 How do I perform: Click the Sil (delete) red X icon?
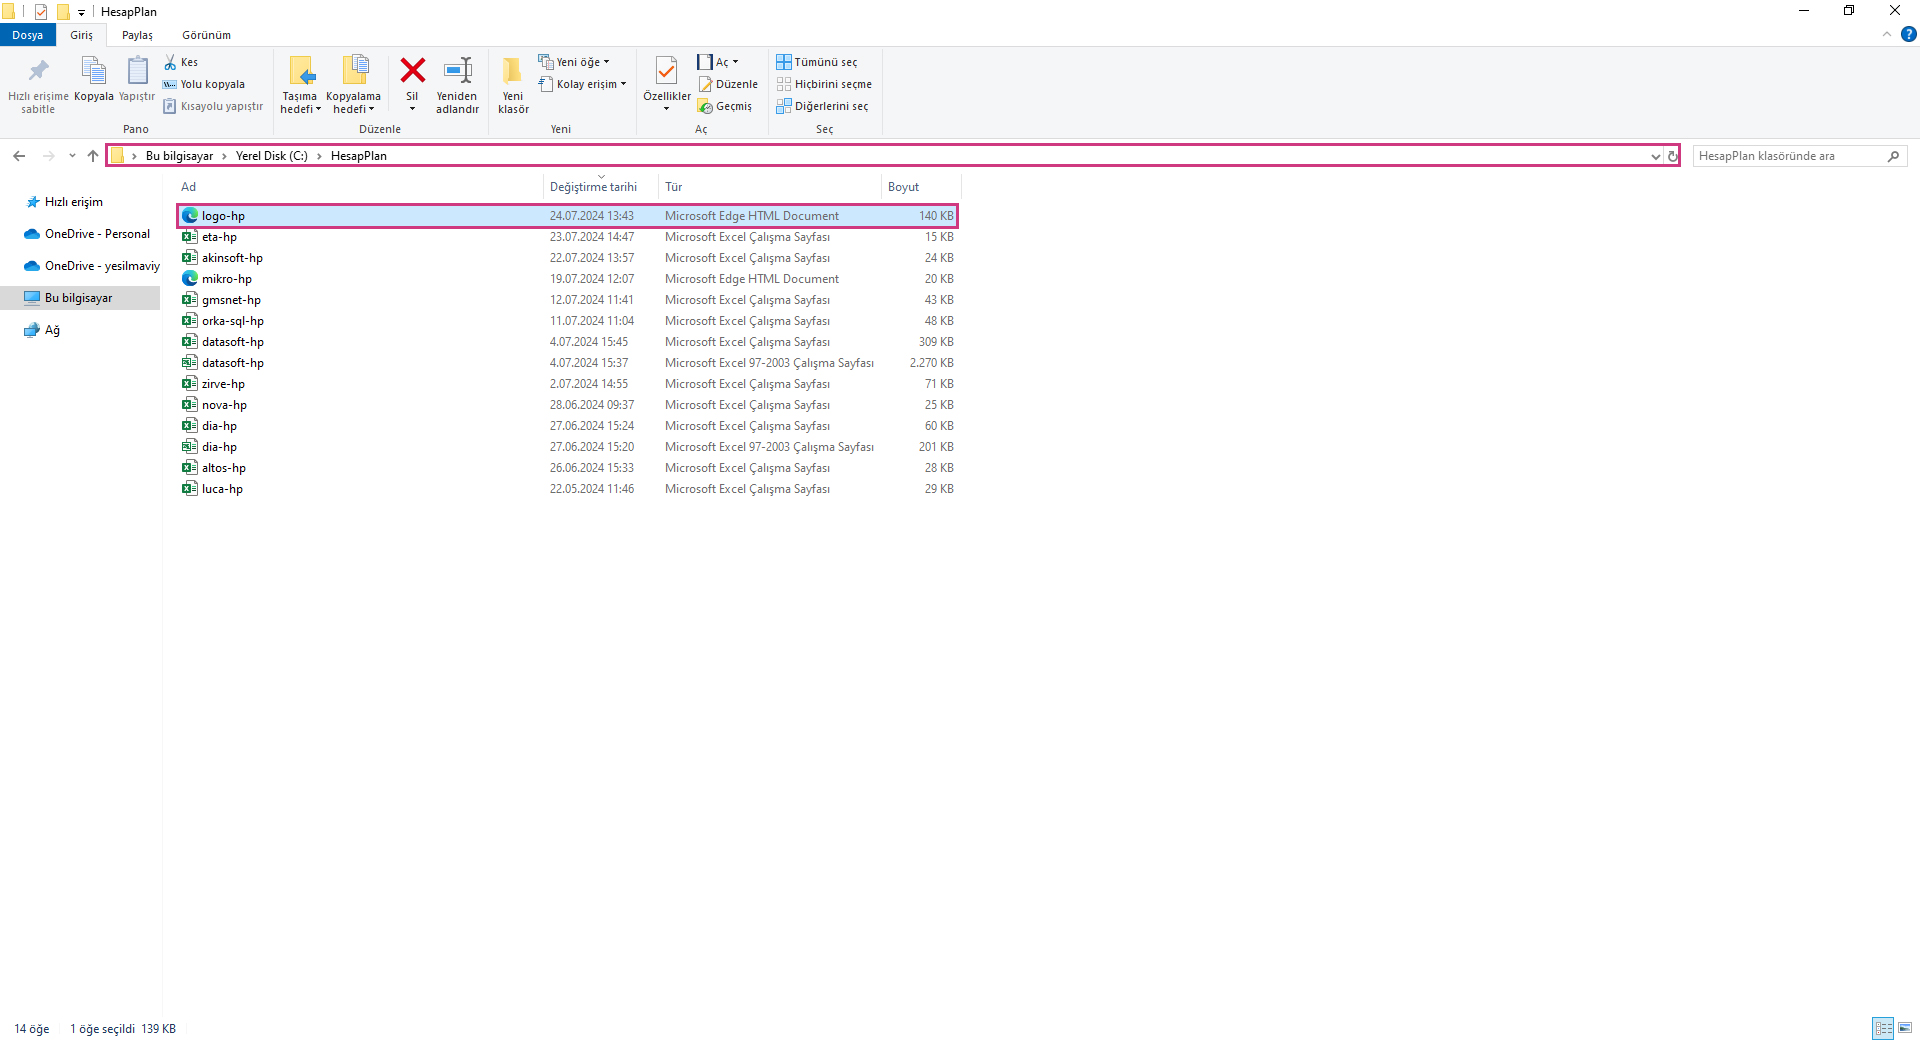pyautogui.click(x=412, y=71)
